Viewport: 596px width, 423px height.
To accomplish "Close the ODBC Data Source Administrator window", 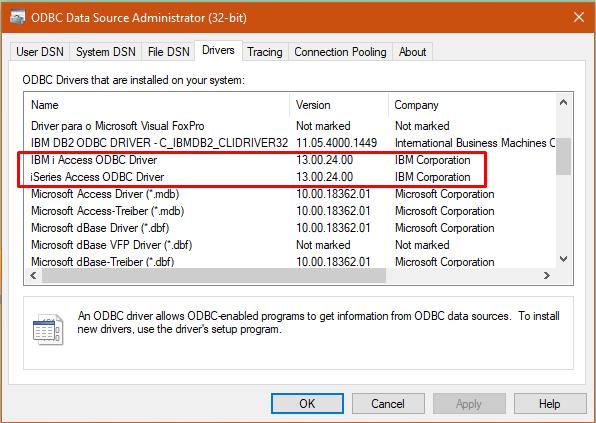I will tap(579, 17).
